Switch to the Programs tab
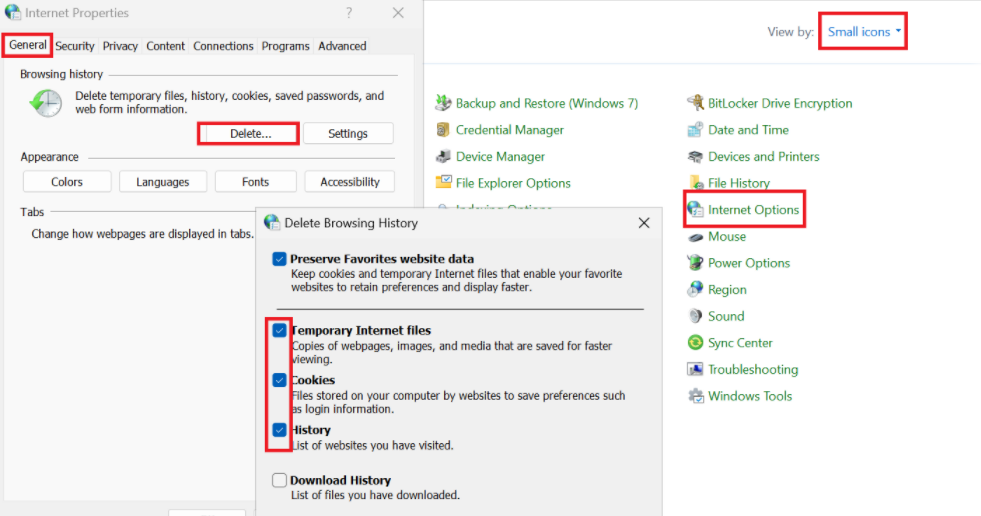The width and height of the screenshot is (981, 516). tap(285, 46)
